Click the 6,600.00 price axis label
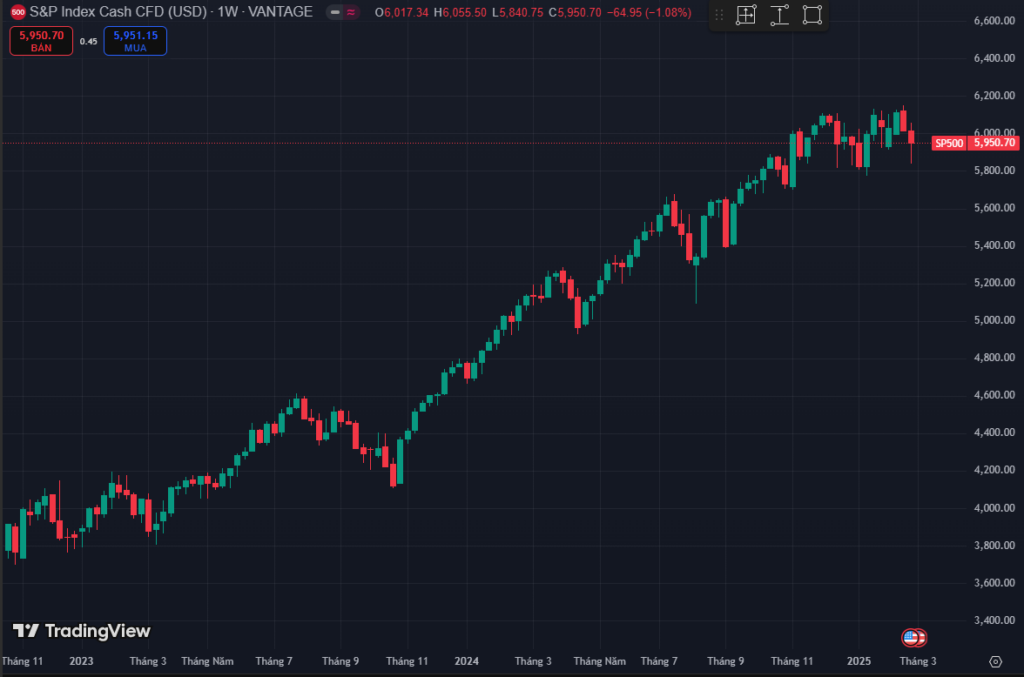The width and height of the screenshot is (1024, 677). pos(994,21)
